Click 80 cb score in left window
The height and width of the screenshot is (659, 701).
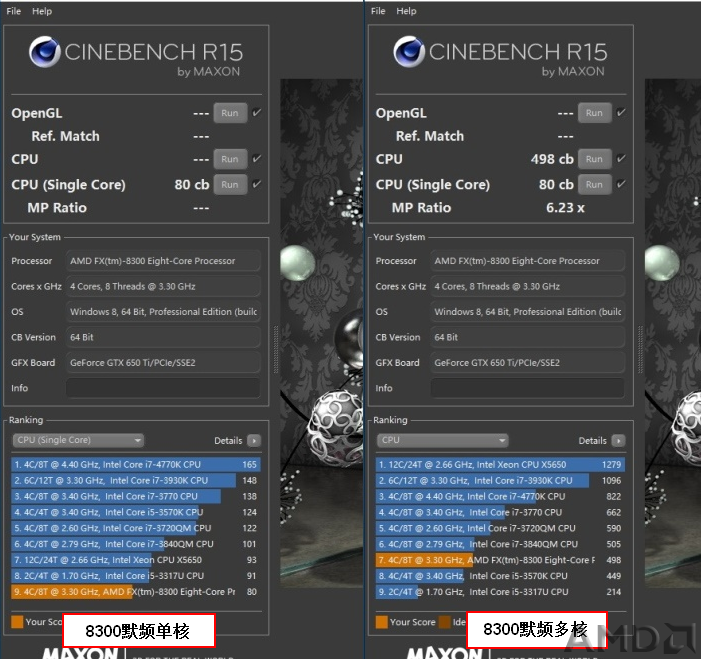192,185
